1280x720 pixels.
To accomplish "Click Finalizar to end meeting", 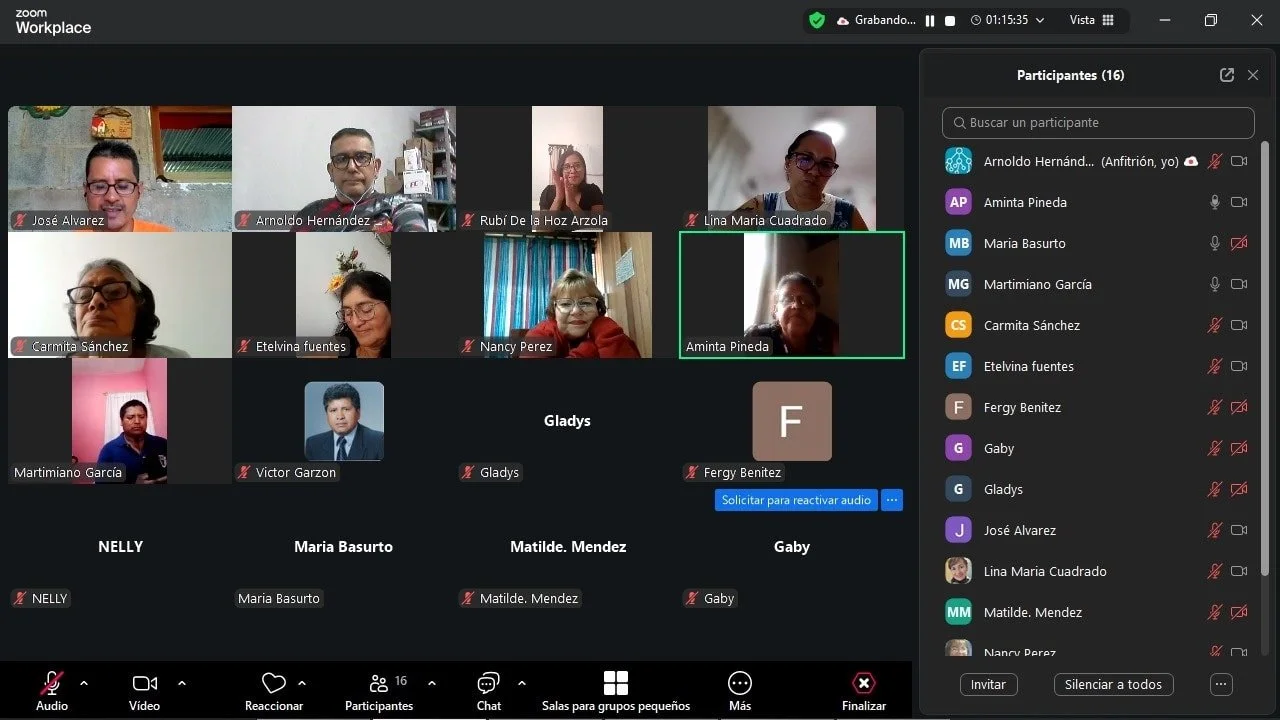I will (x=864, y=691).
